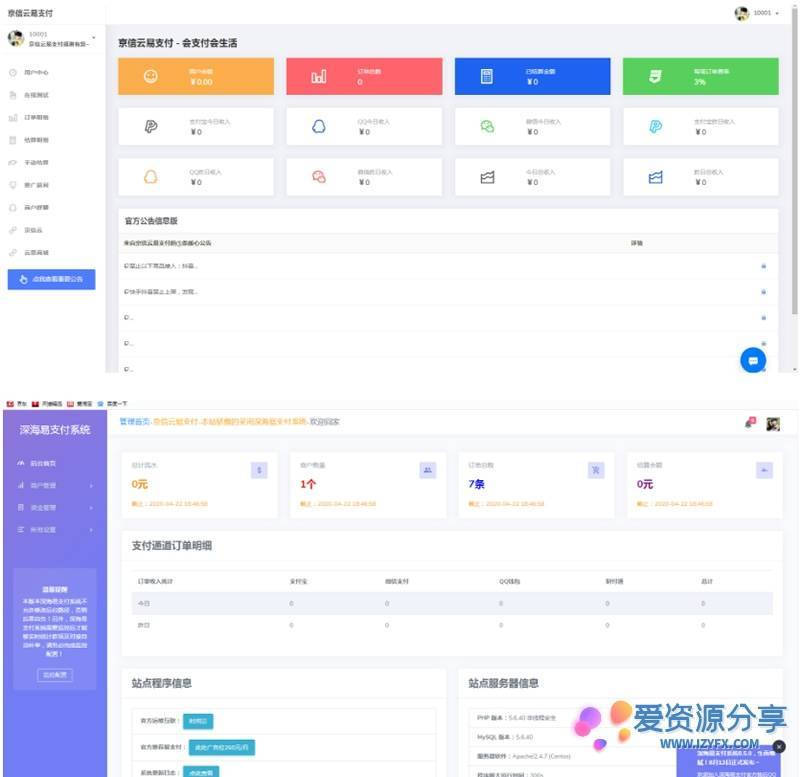Open first bookmark in the bookmarks bar
The image size is (800, 777).
coord(16,404)
